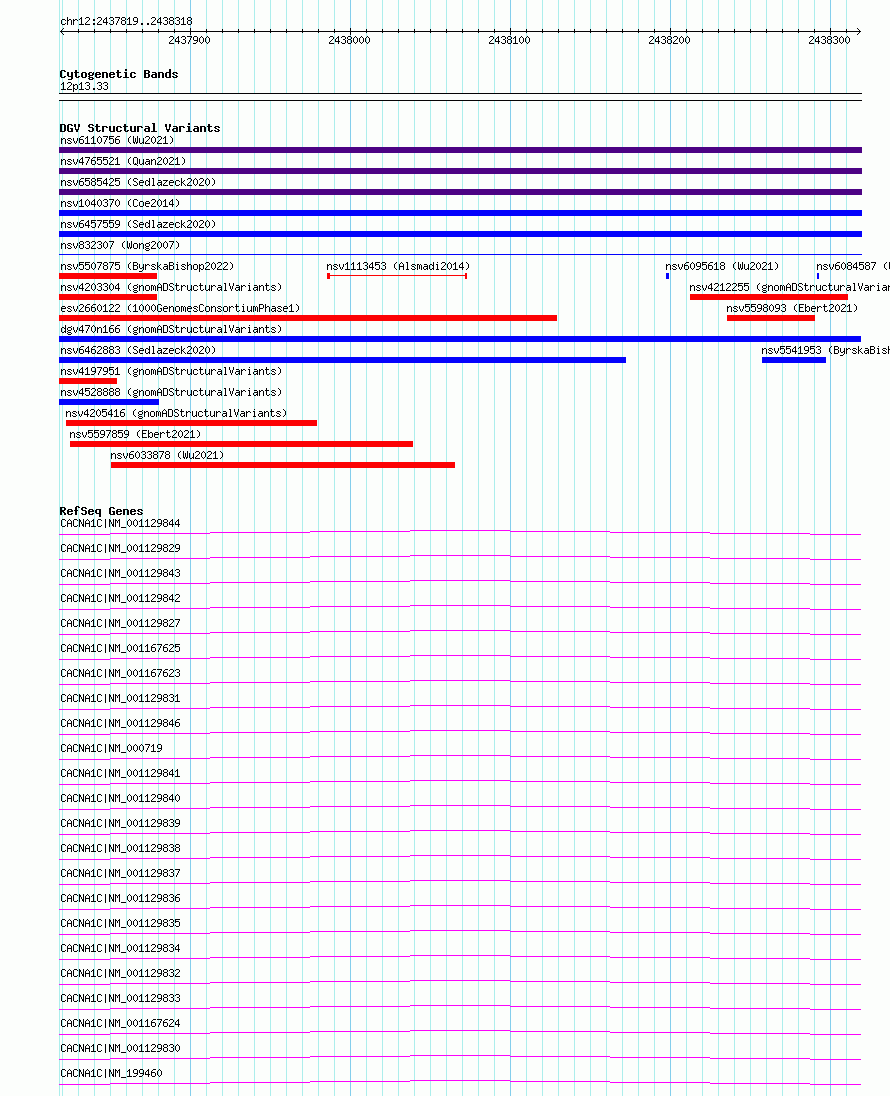Click chr12:2437819..2438318 coordinate label
Screen dimensions: 890x1096
127,22
